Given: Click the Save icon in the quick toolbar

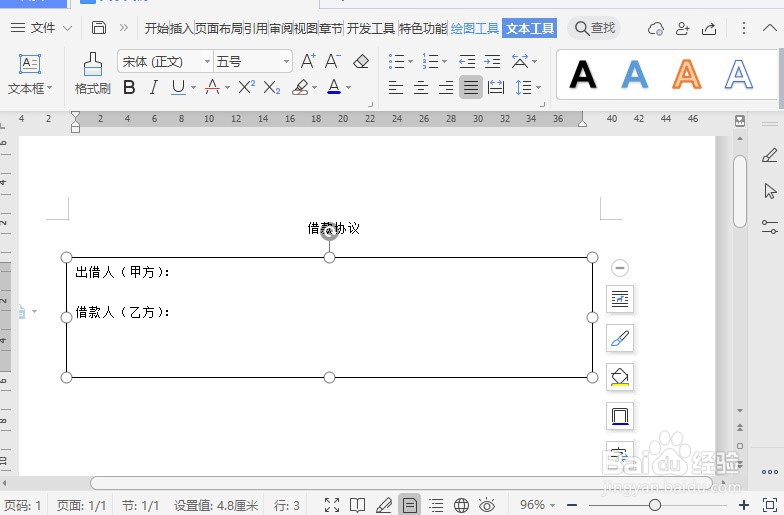Looking at the screenshot, I should (98, 28).
